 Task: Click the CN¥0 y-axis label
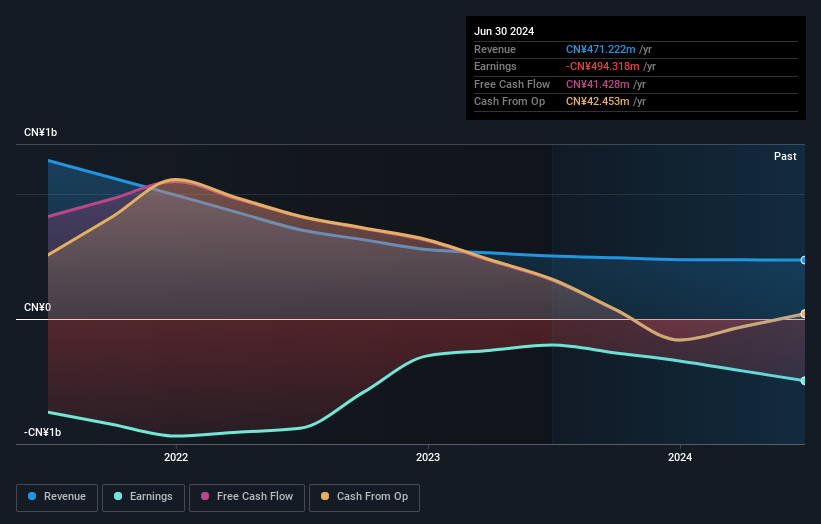coord(38,307)
